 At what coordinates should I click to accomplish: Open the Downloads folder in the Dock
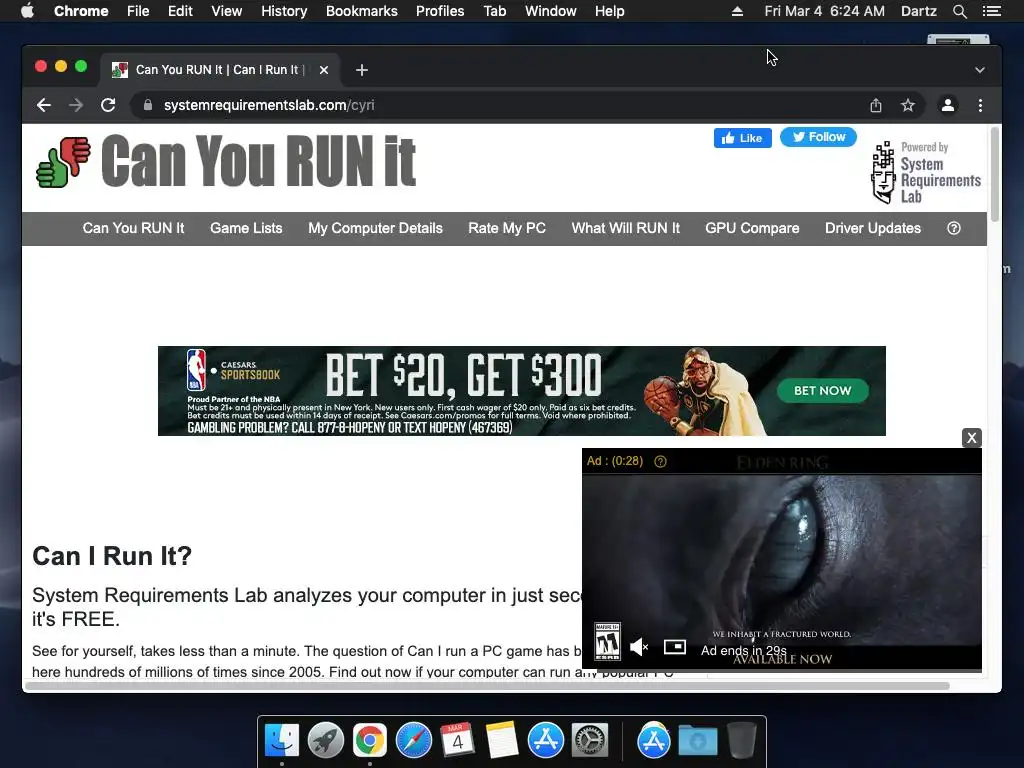(x=697, y=741)
